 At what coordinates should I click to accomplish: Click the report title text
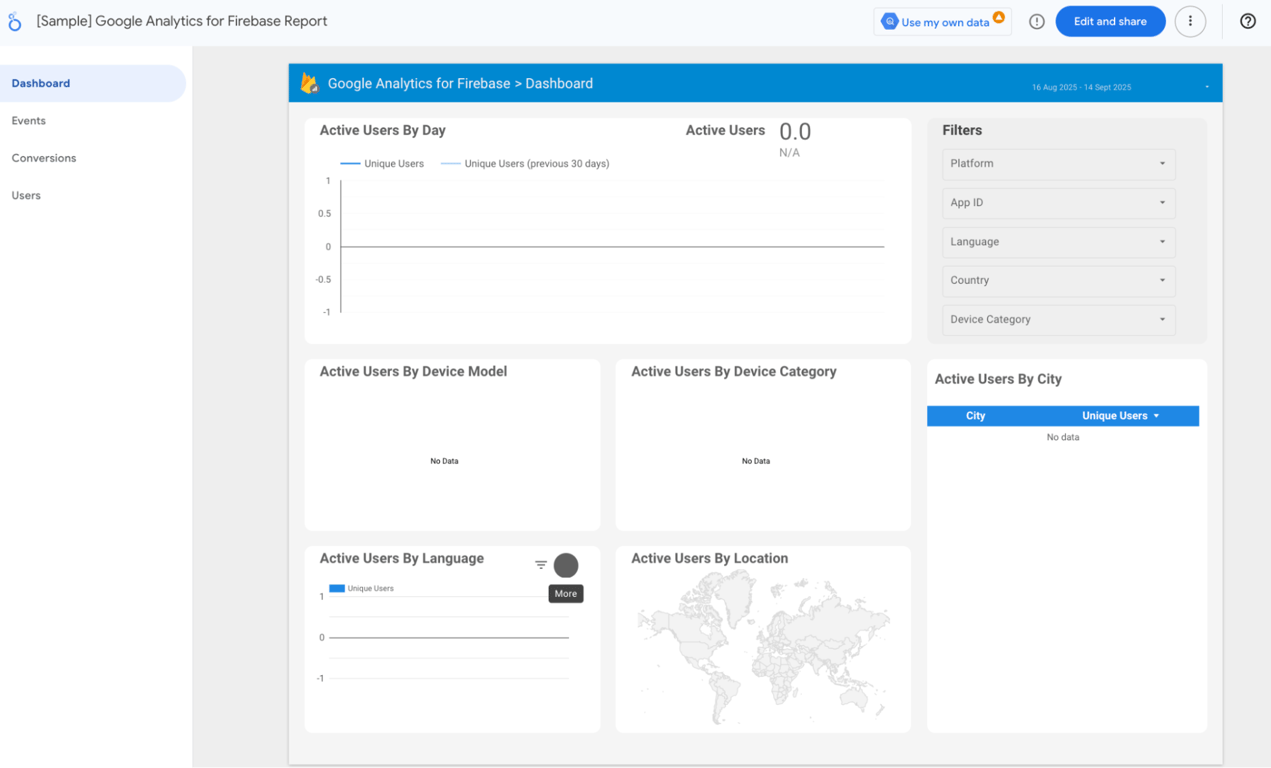pos(182,21)
